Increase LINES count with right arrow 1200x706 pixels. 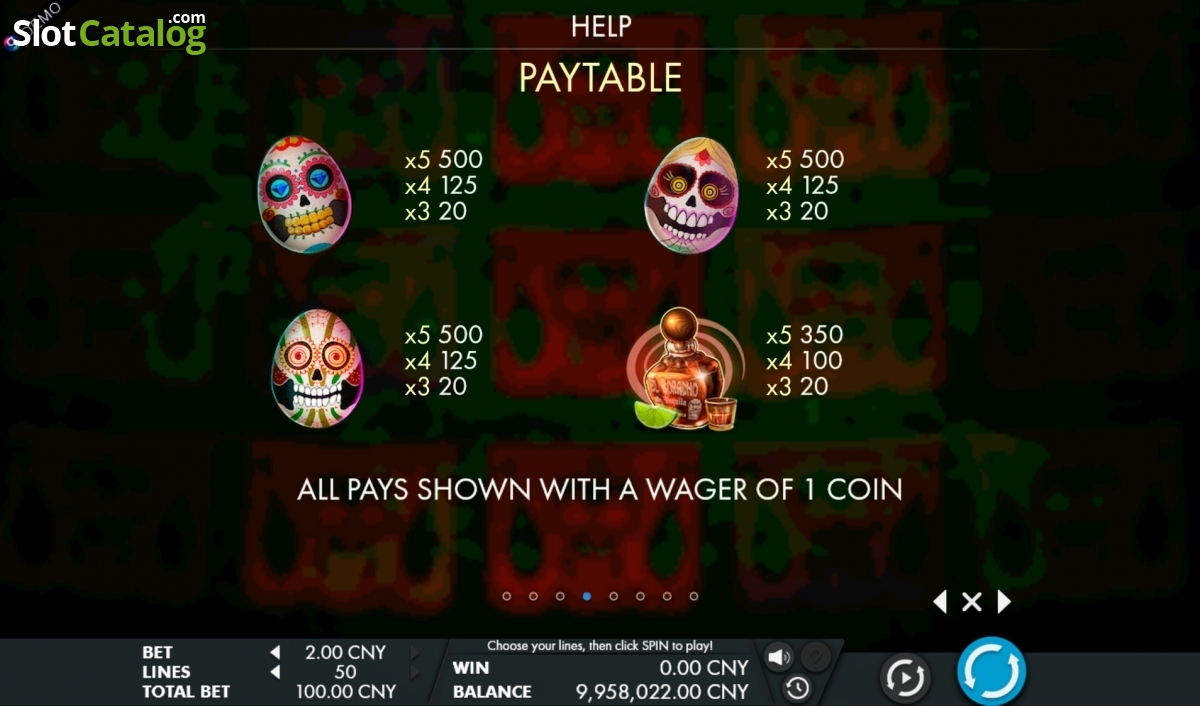416,672
